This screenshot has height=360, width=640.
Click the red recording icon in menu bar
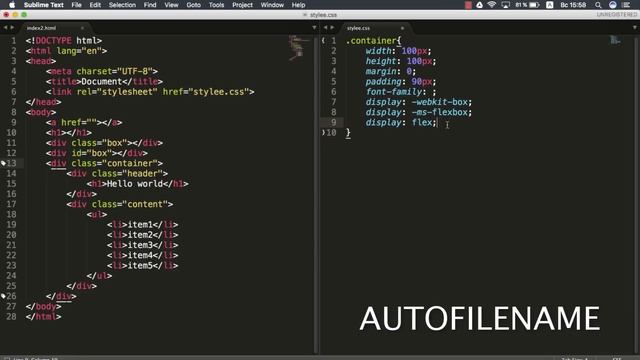[468, 5]
